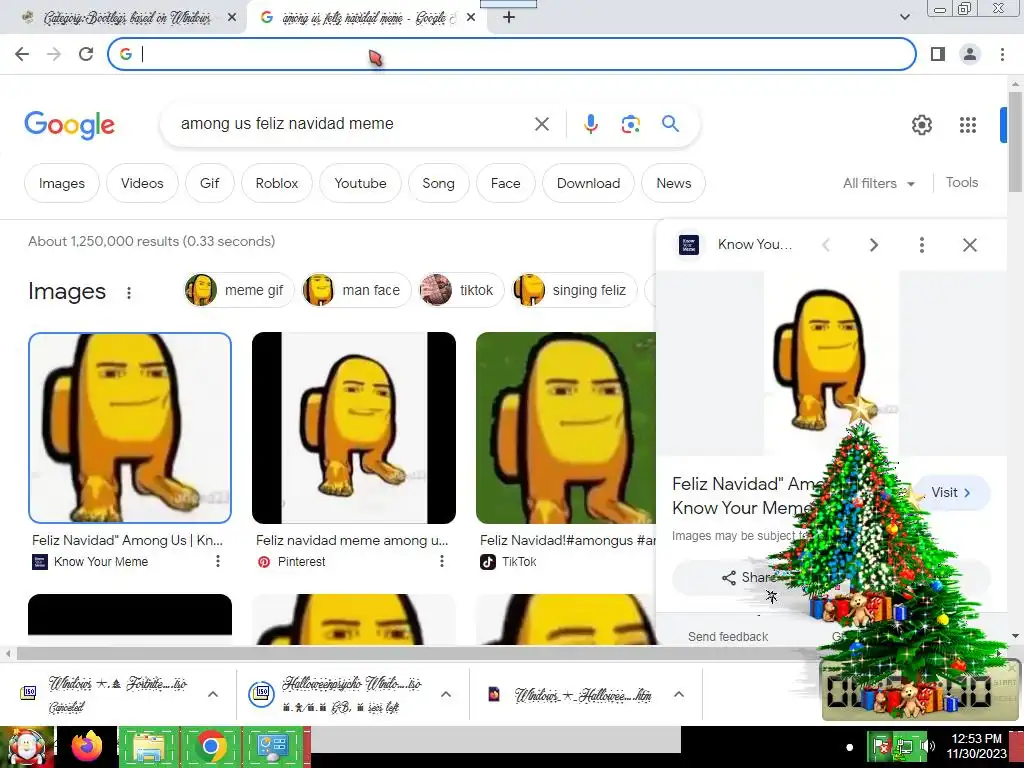Open options for Know Your Meme result

tap(218, 561)
